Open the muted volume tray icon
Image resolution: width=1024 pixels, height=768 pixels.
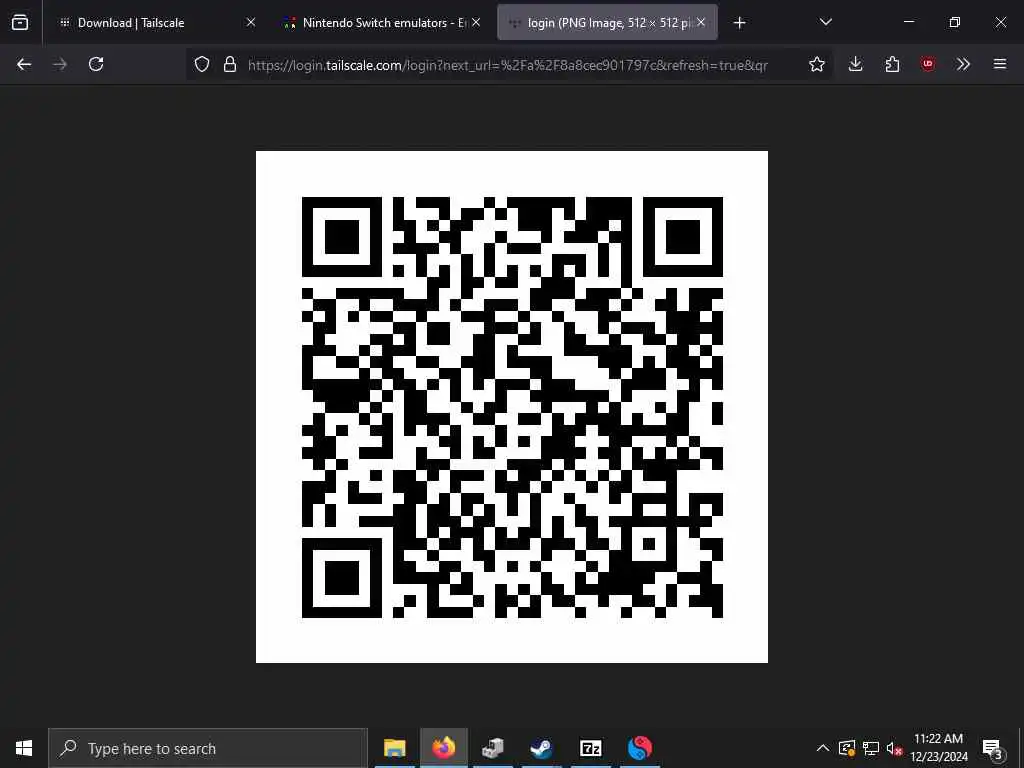(894, 748)
